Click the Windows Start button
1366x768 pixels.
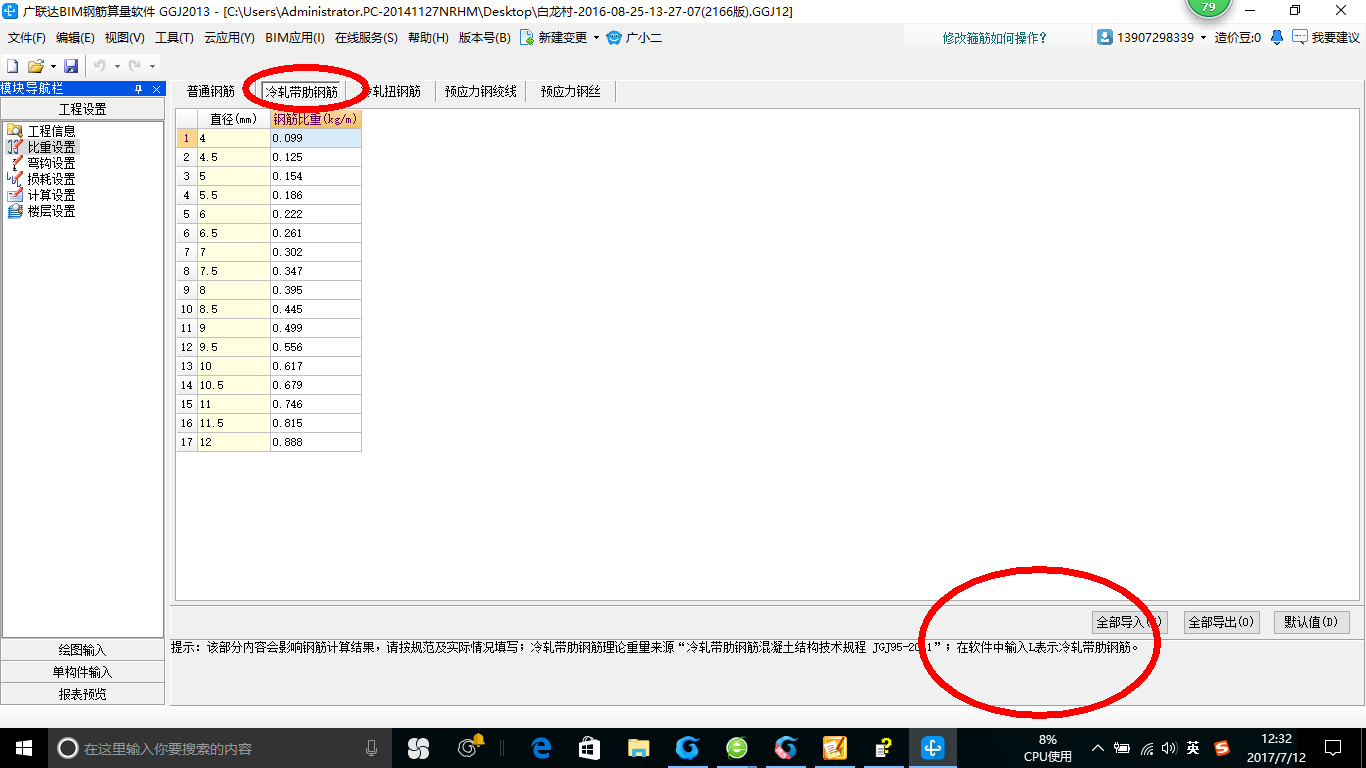click(x=23, y=748)
